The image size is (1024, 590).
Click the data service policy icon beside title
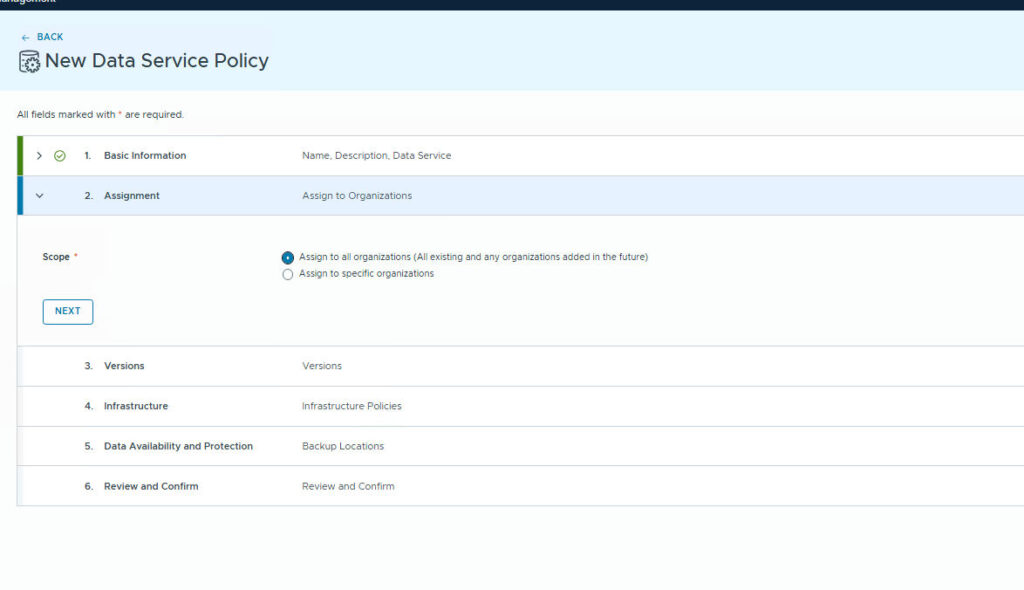(x=29, y=61)
